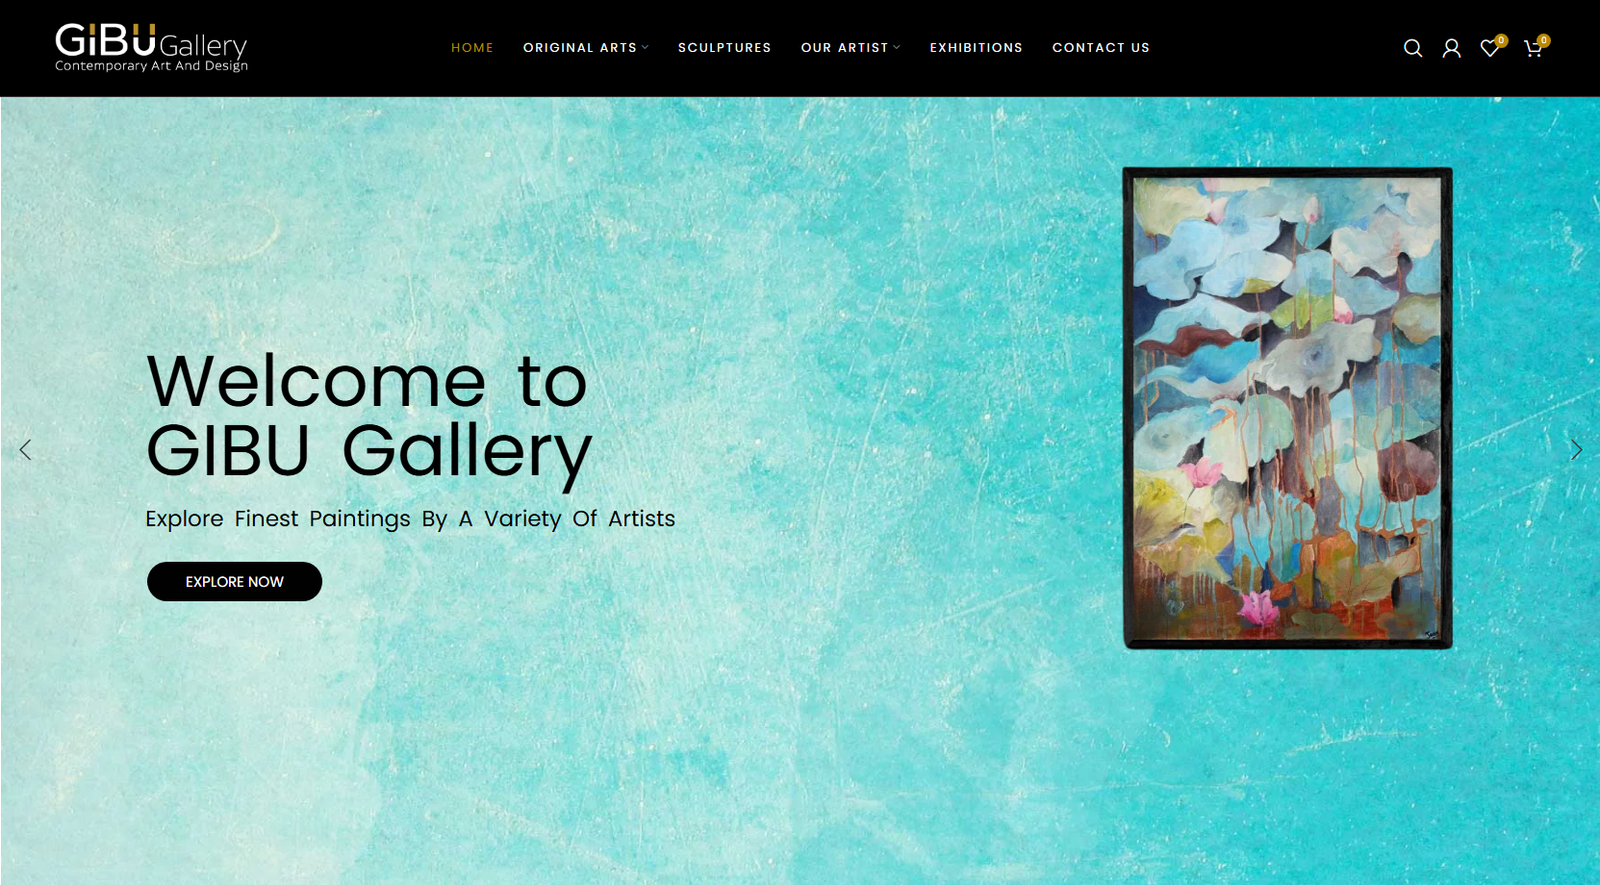This screenshot has height=885, width=1600.
Task: Click the framed lotus painting thumbnail
Action: coord(1287,408)
